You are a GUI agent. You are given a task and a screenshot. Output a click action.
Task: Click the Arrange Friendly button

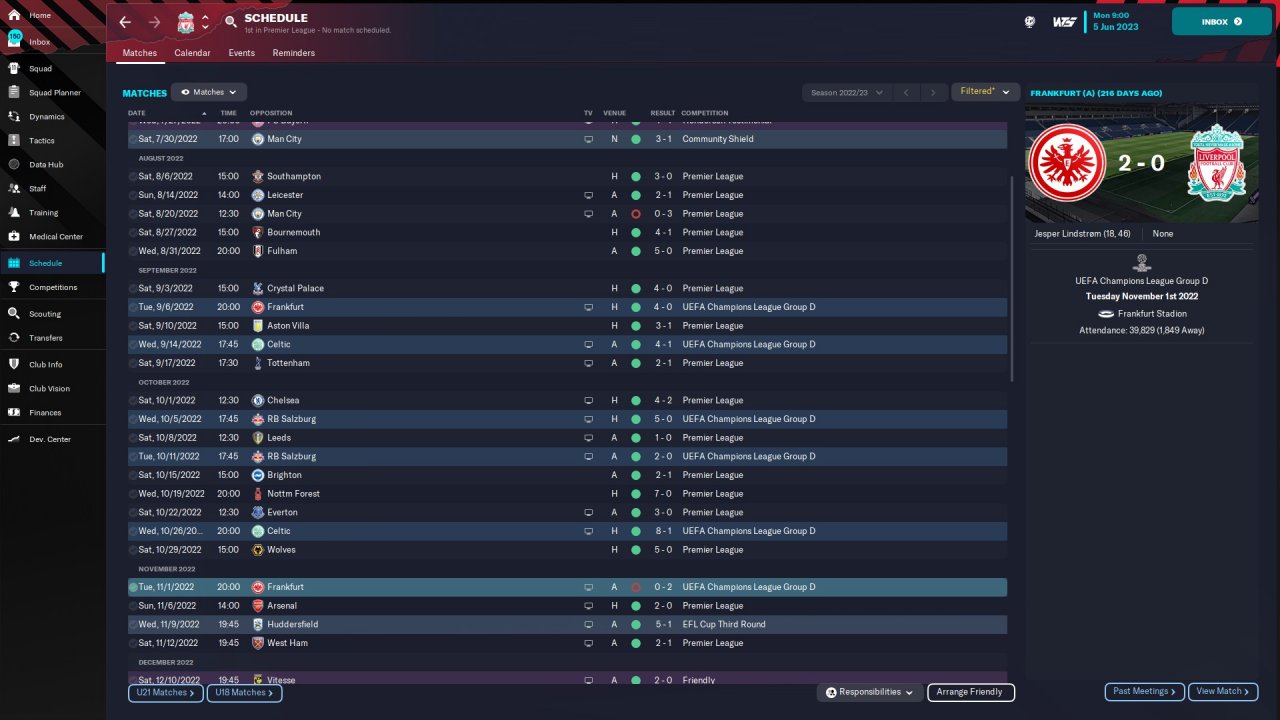pyautogui.click(x=971, y=692)
